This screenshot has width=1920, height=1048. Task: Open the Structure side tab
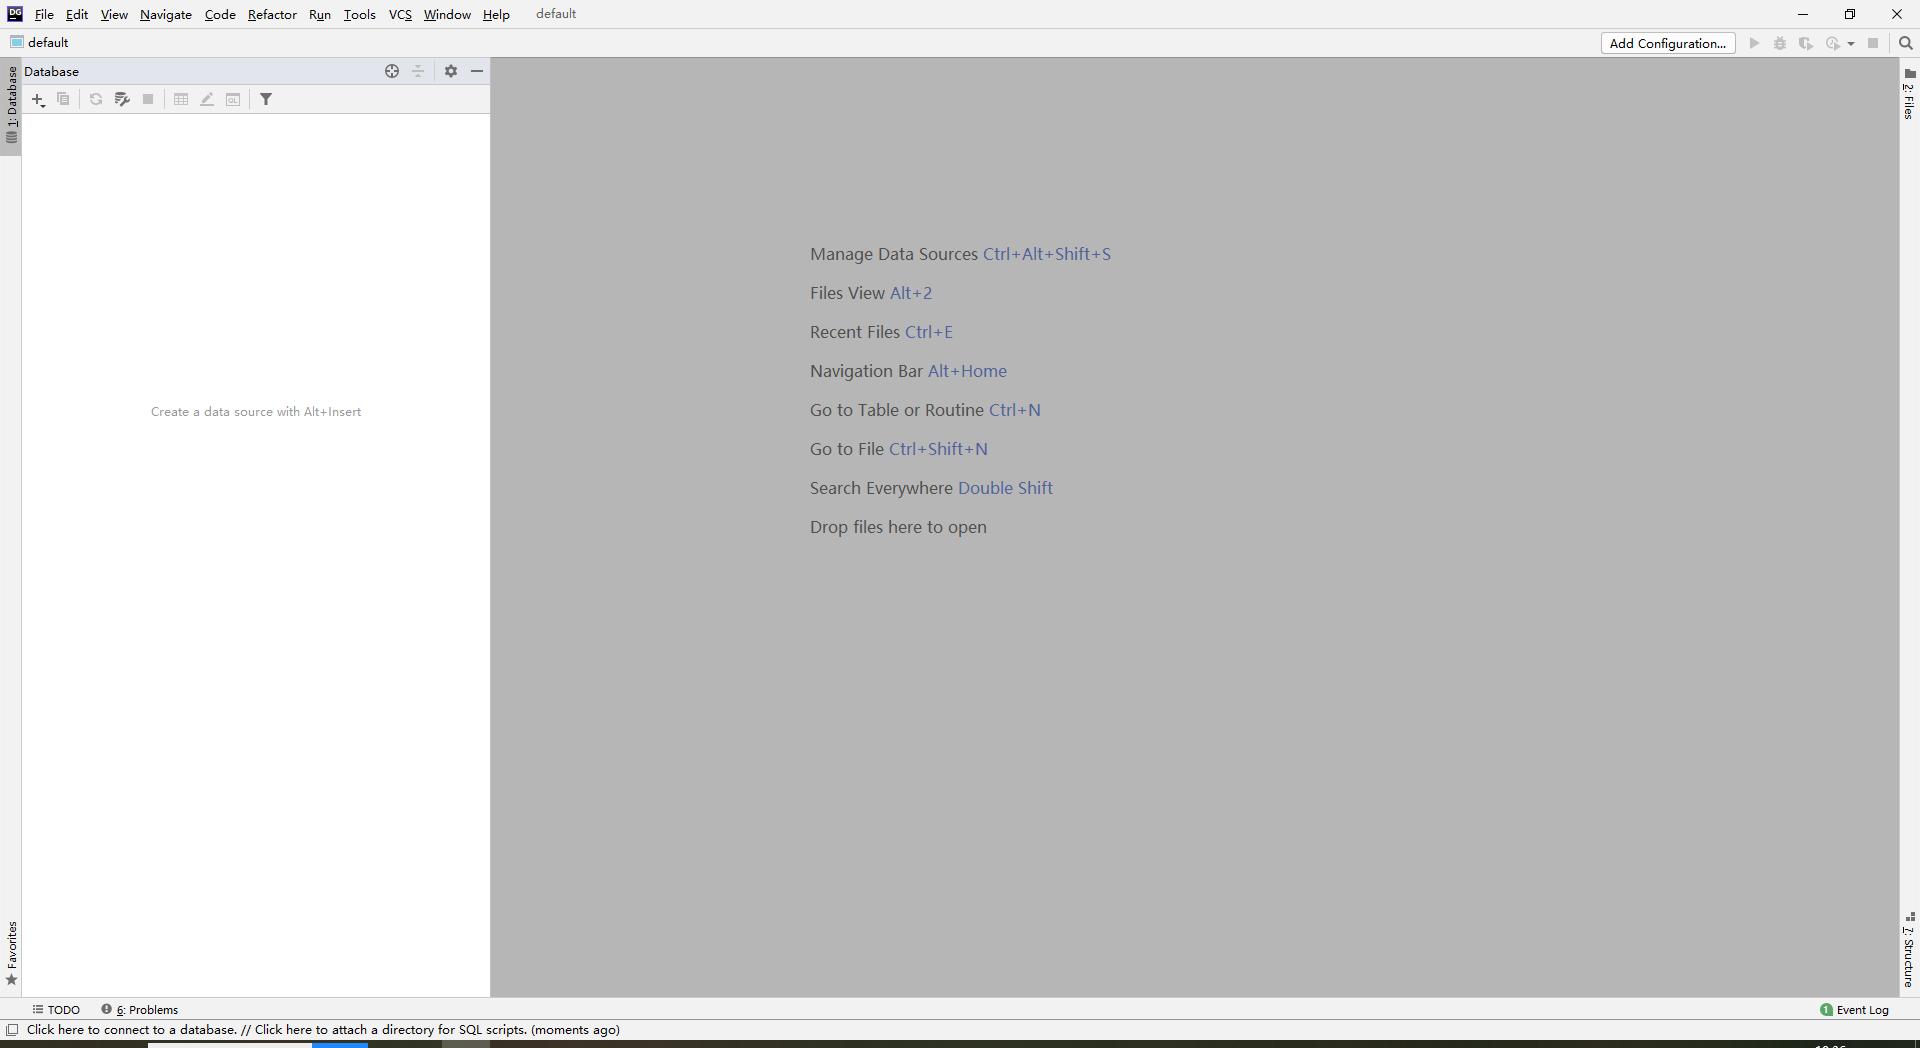pyautogui.click(x=1909, y=950)
